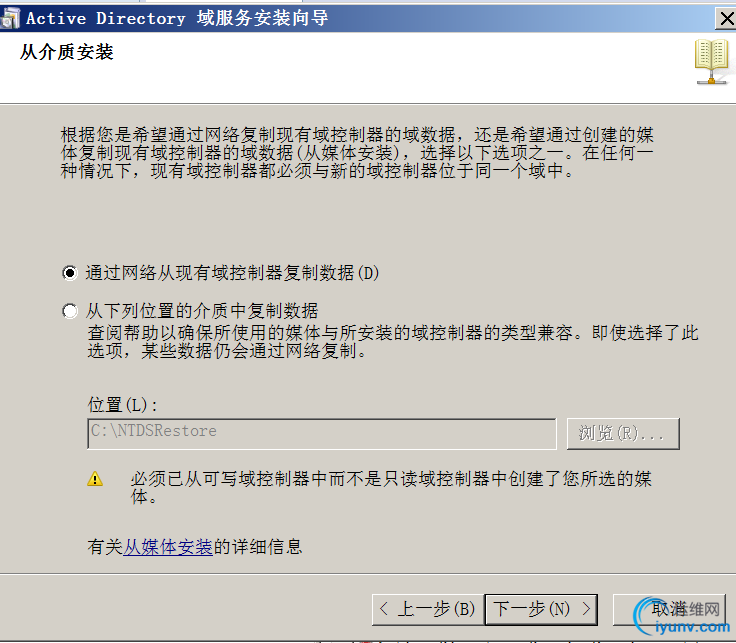736x643 pixels.
Task: Click the 查阅帮助 media compatibility description text
Action: [x=393, y=342]
